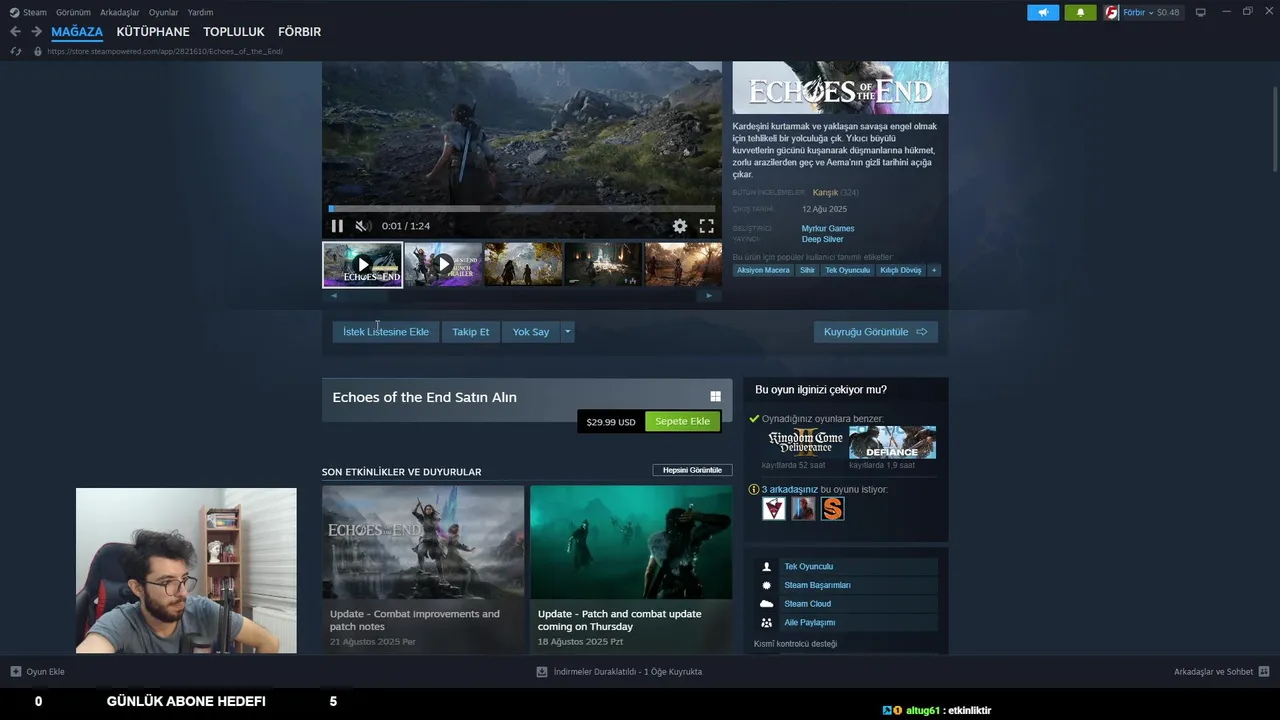Select the Launch Trailer thumbnail

443,264
